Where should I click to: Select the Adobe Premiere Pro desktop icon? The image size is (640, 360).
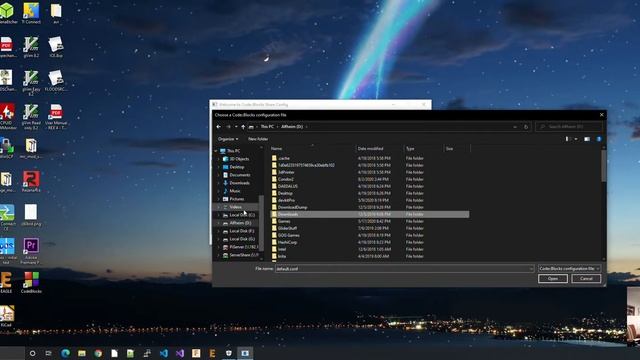(x=31, y=251)
